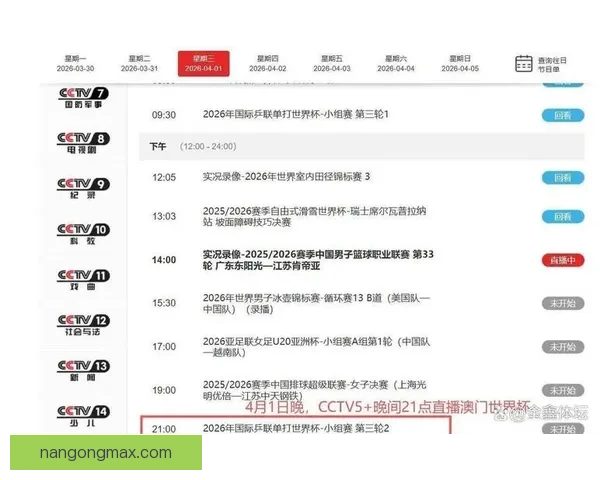Select the CCTV-12 社会与法 channel logo

pos(83,325)
